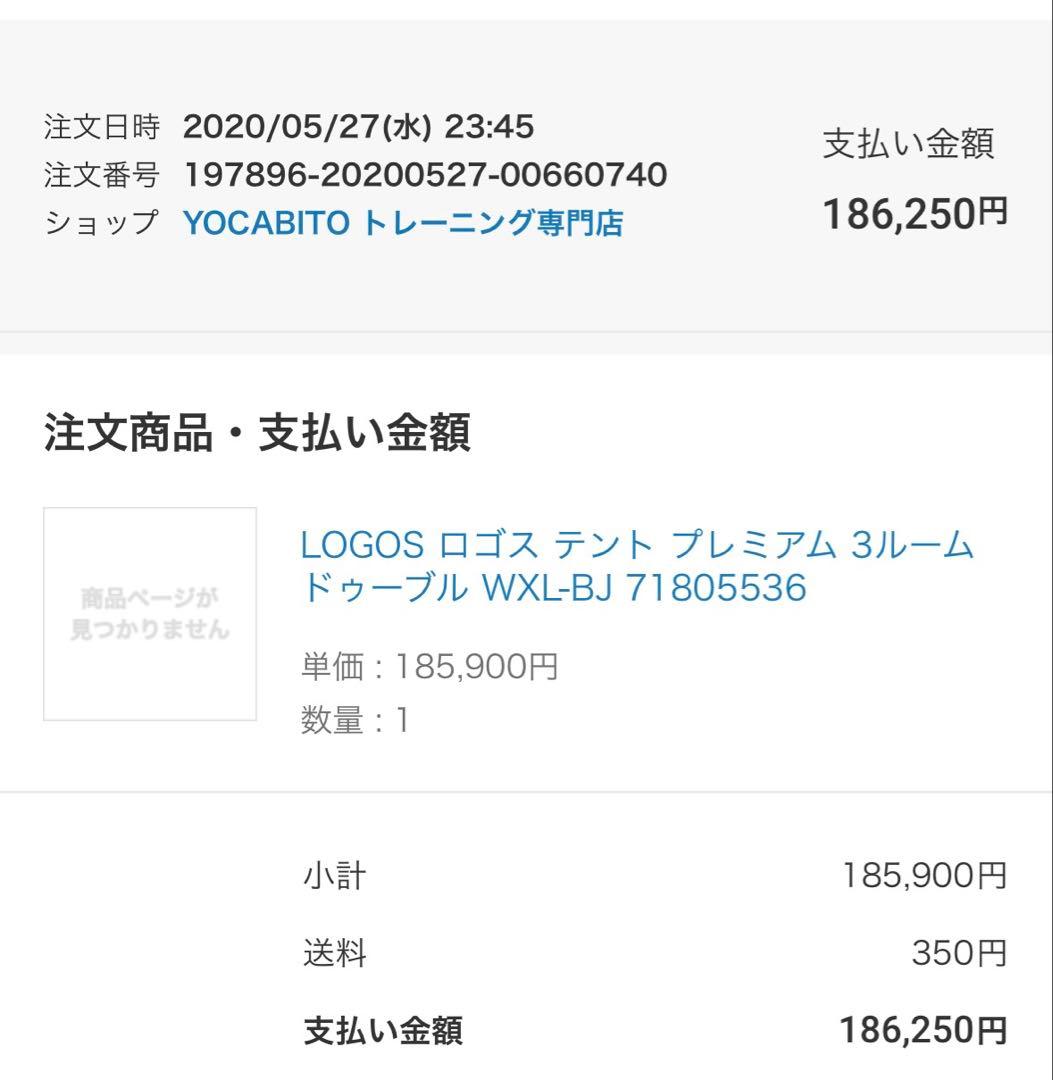Click the 送料 shipping label

pyautogui.click(x=335, y=954)
